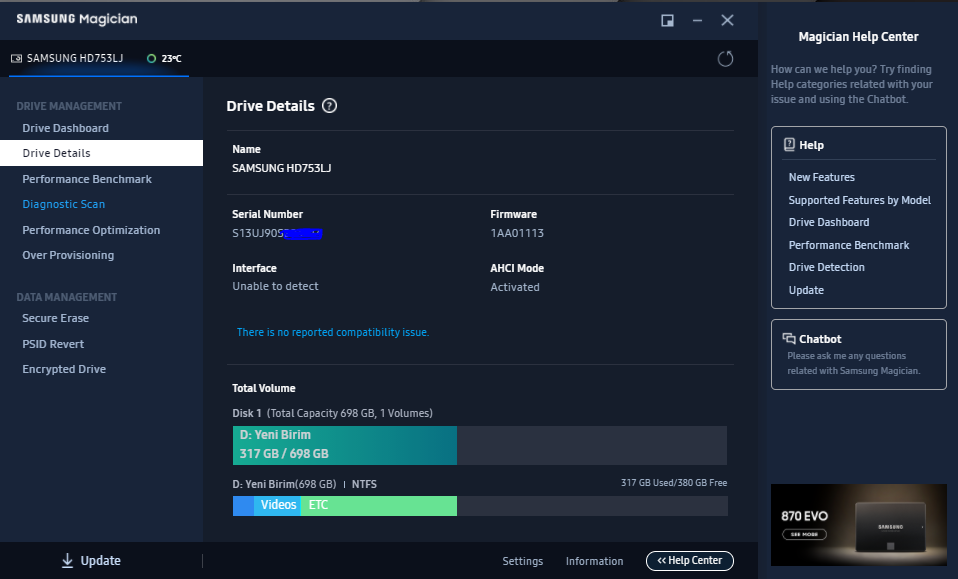The image size is (958, 579).
Task: Open Supported Features by Model help topic
Action: click(860, 200)
